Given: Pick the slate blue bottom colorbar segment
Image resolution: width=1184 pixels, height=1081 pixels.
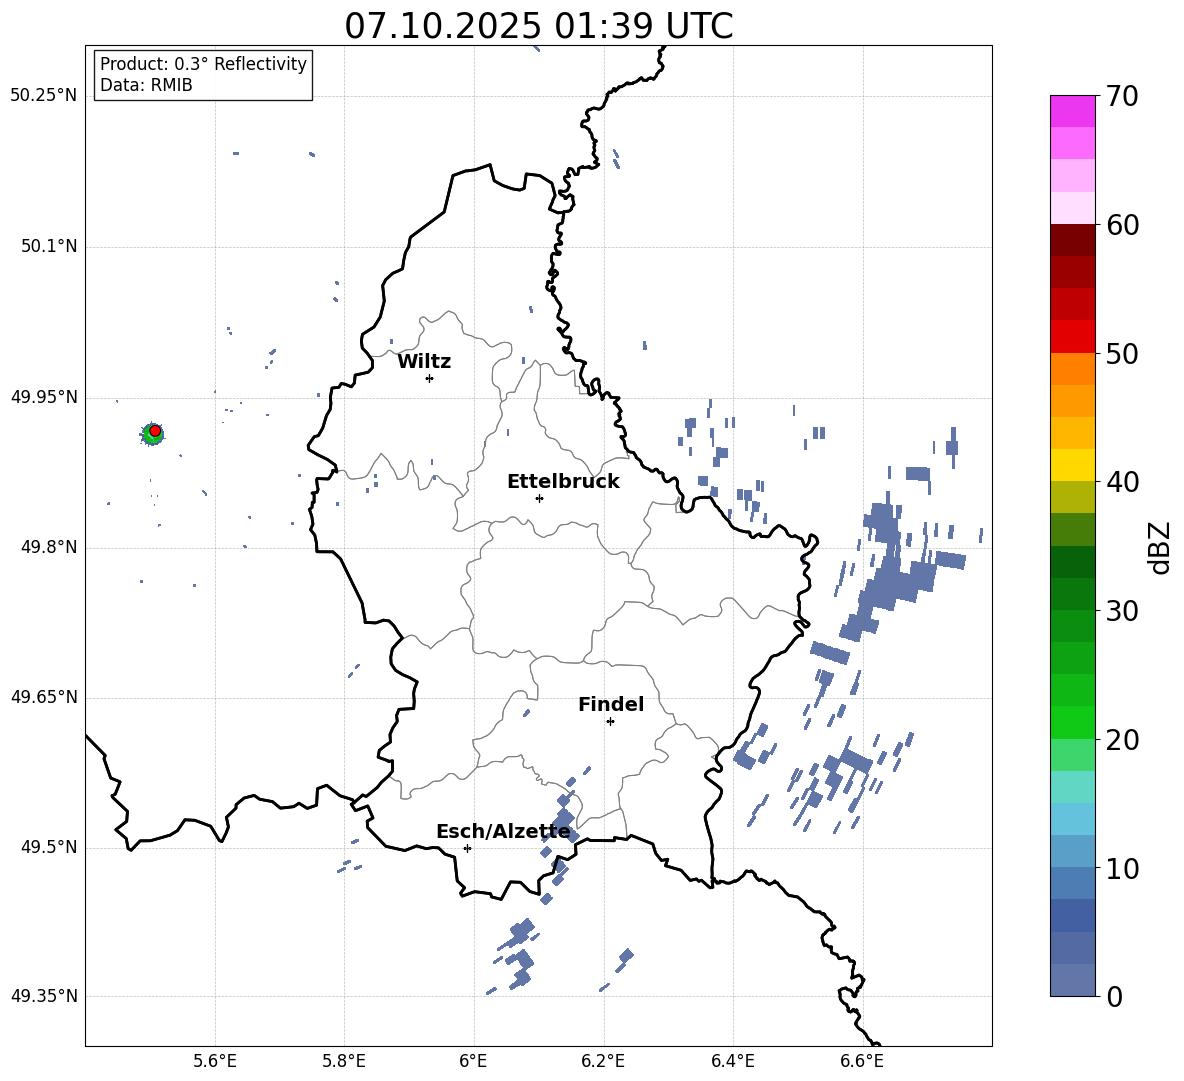Looking at the screenshot, I should (x=1072, y=980).
